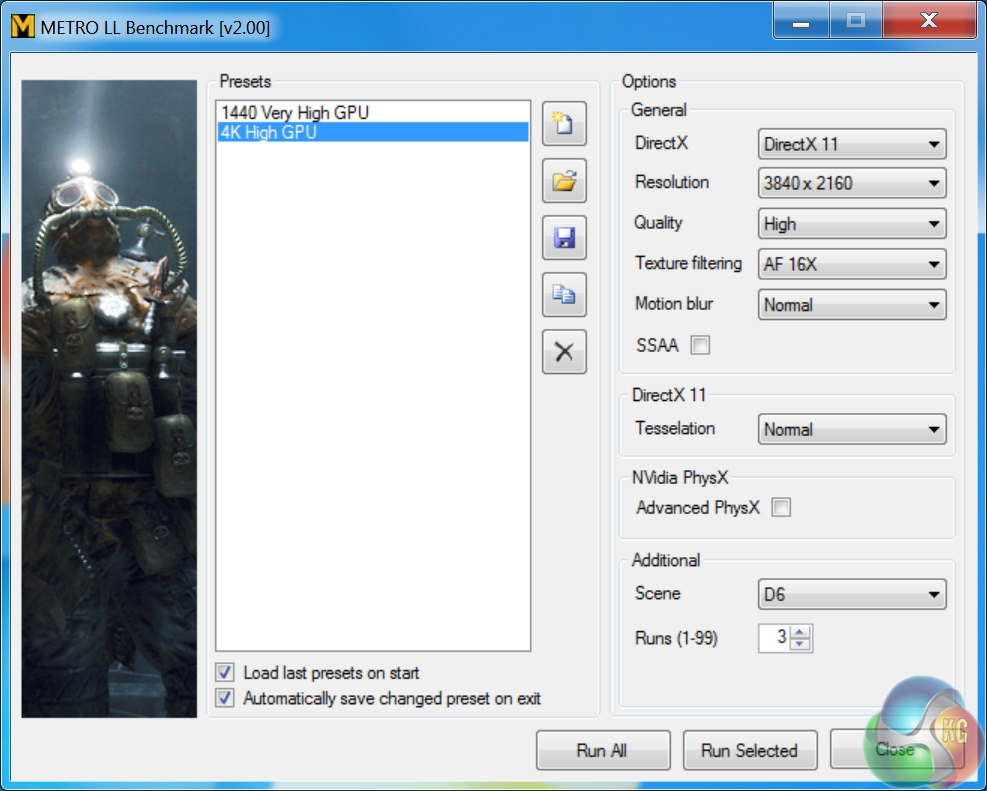The width and height of the screenshot is (987, 791).
Task: Select the 4K High GPU preset
Action: click(373, 132)
